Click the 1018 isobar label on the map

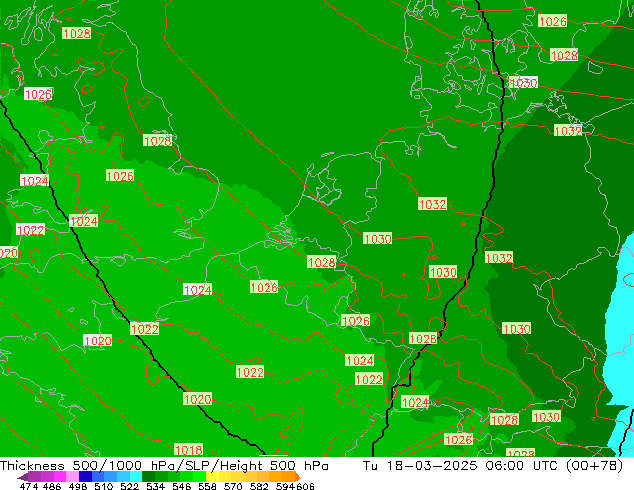click(x=188, y=450)
